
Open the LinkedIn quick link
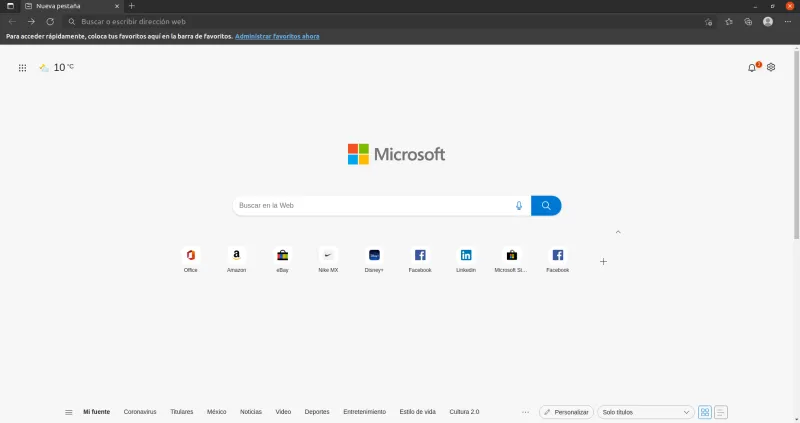pyautogui.click(x=466, y=260)
